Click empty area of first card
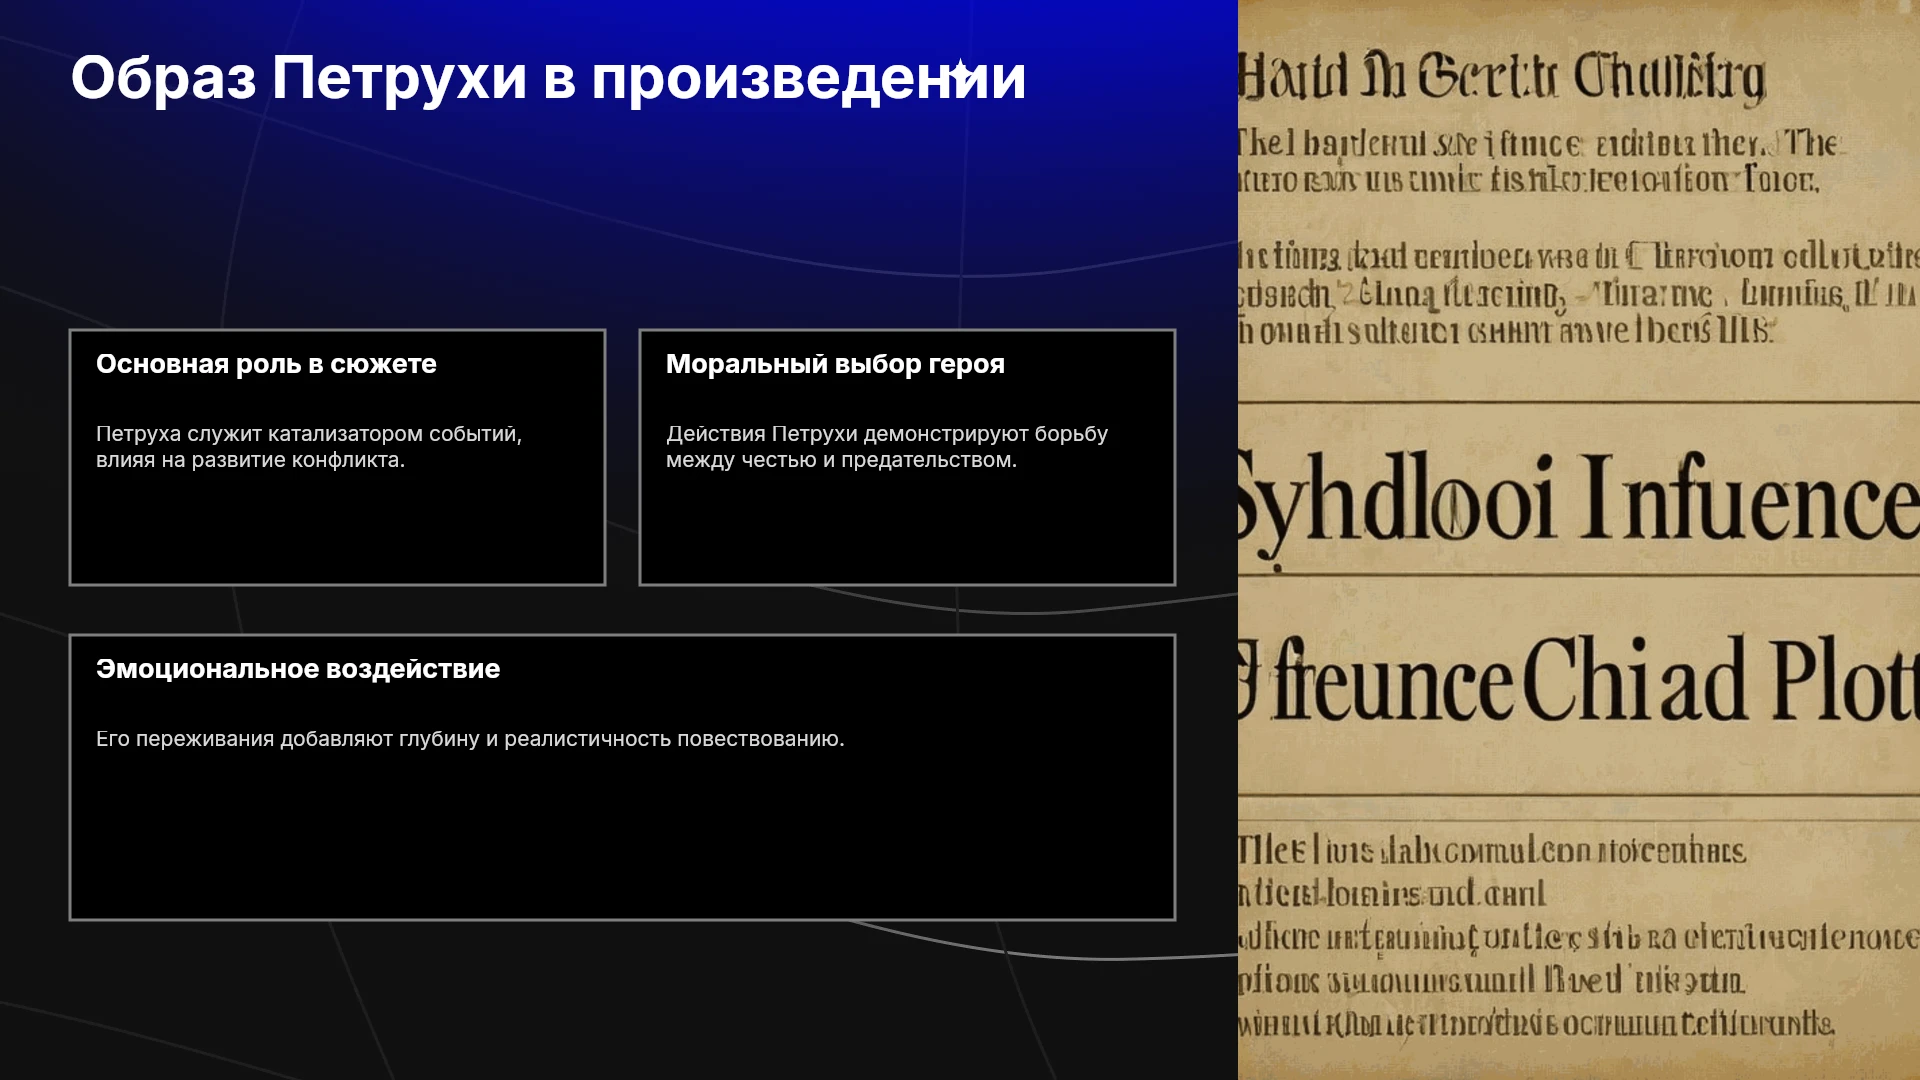The image size is (1920, 1080). 337,530
